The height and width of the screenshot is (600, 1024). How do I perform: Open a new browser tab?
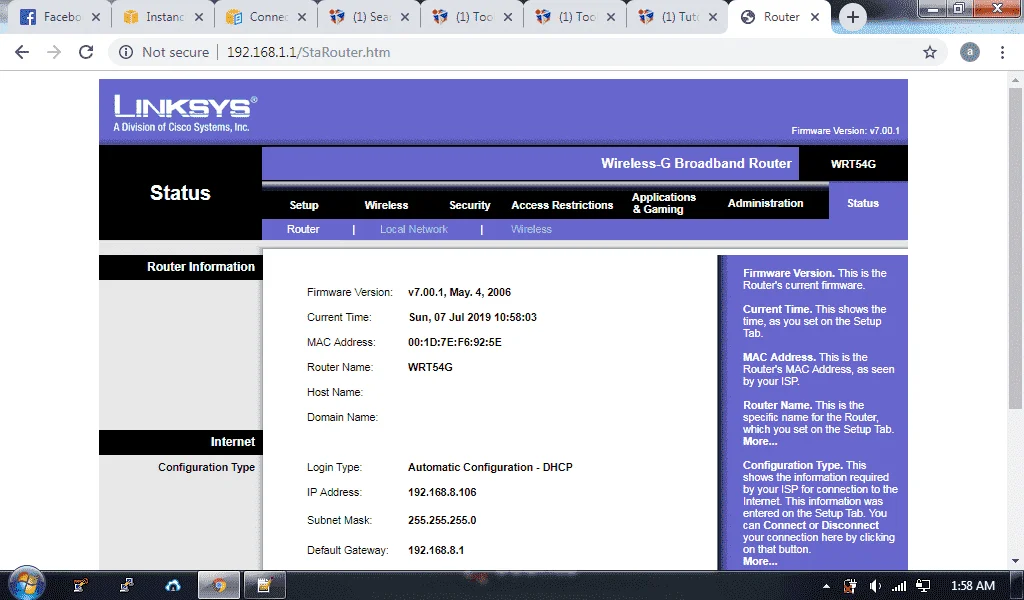pyautogui.click(x=853, y=18)
